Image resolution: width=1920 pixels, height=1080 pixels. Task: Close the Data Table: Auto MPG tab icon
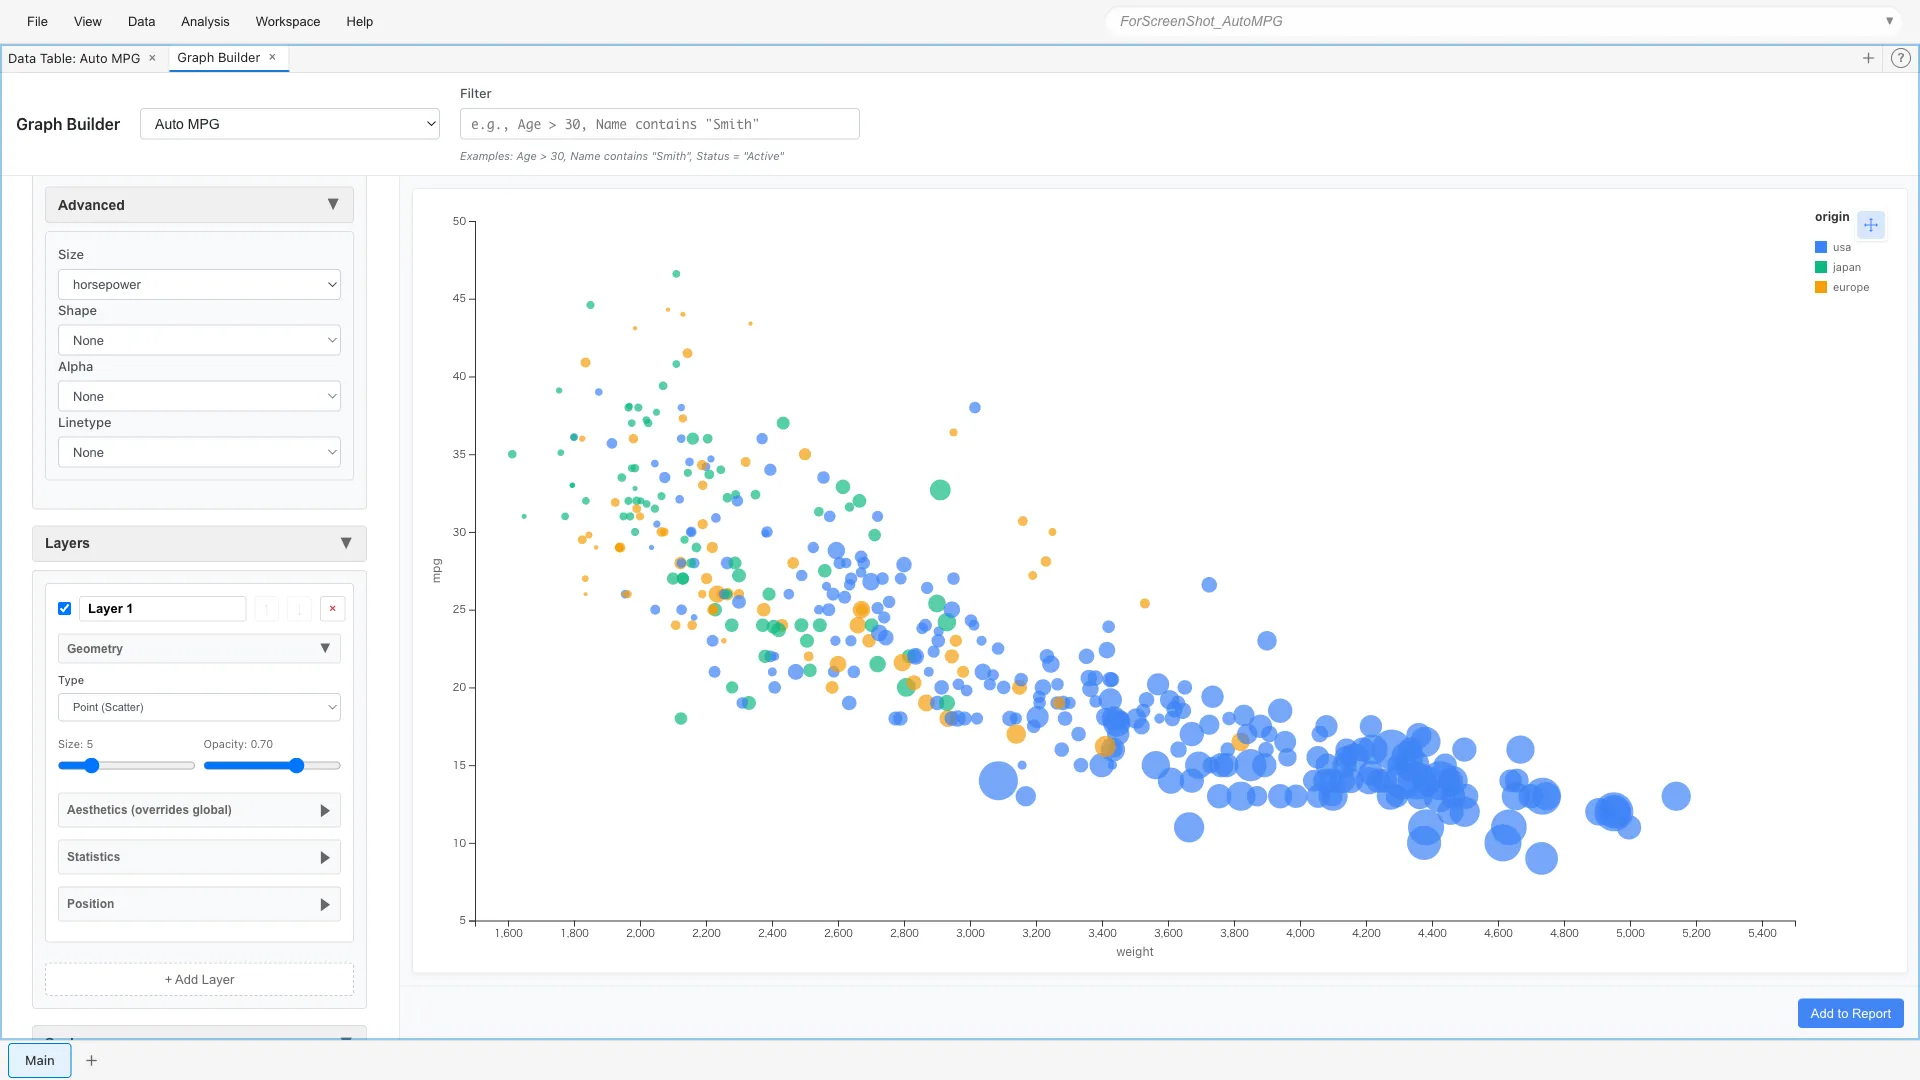point(152,57)
